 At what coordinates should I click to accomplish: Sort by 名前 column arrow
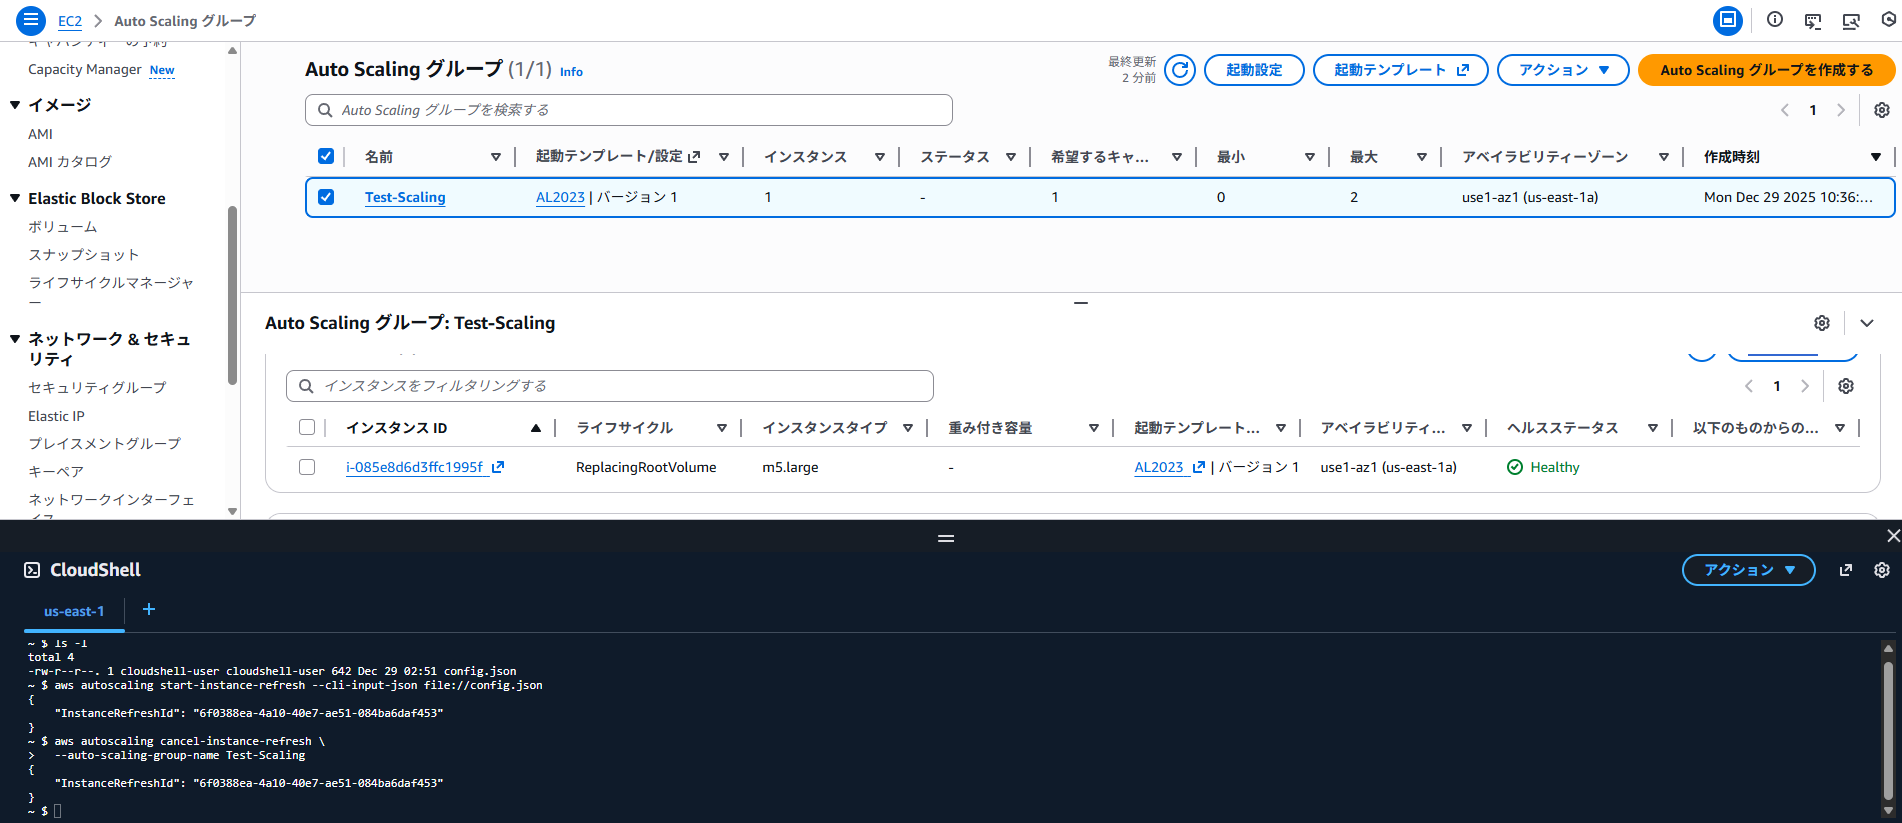click(x=496, y=157)
